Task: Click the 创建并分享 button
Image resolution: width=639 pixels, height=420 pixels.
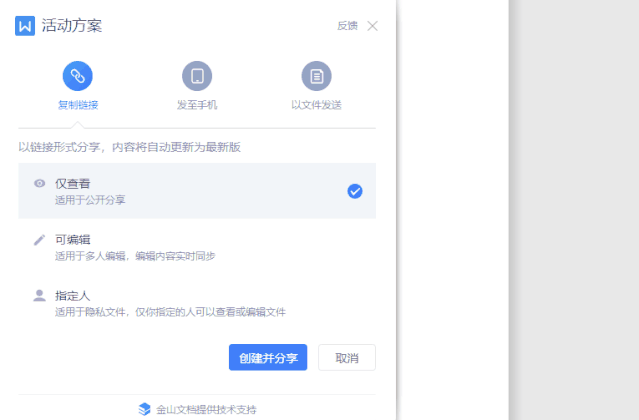Action: coord(268,357)
